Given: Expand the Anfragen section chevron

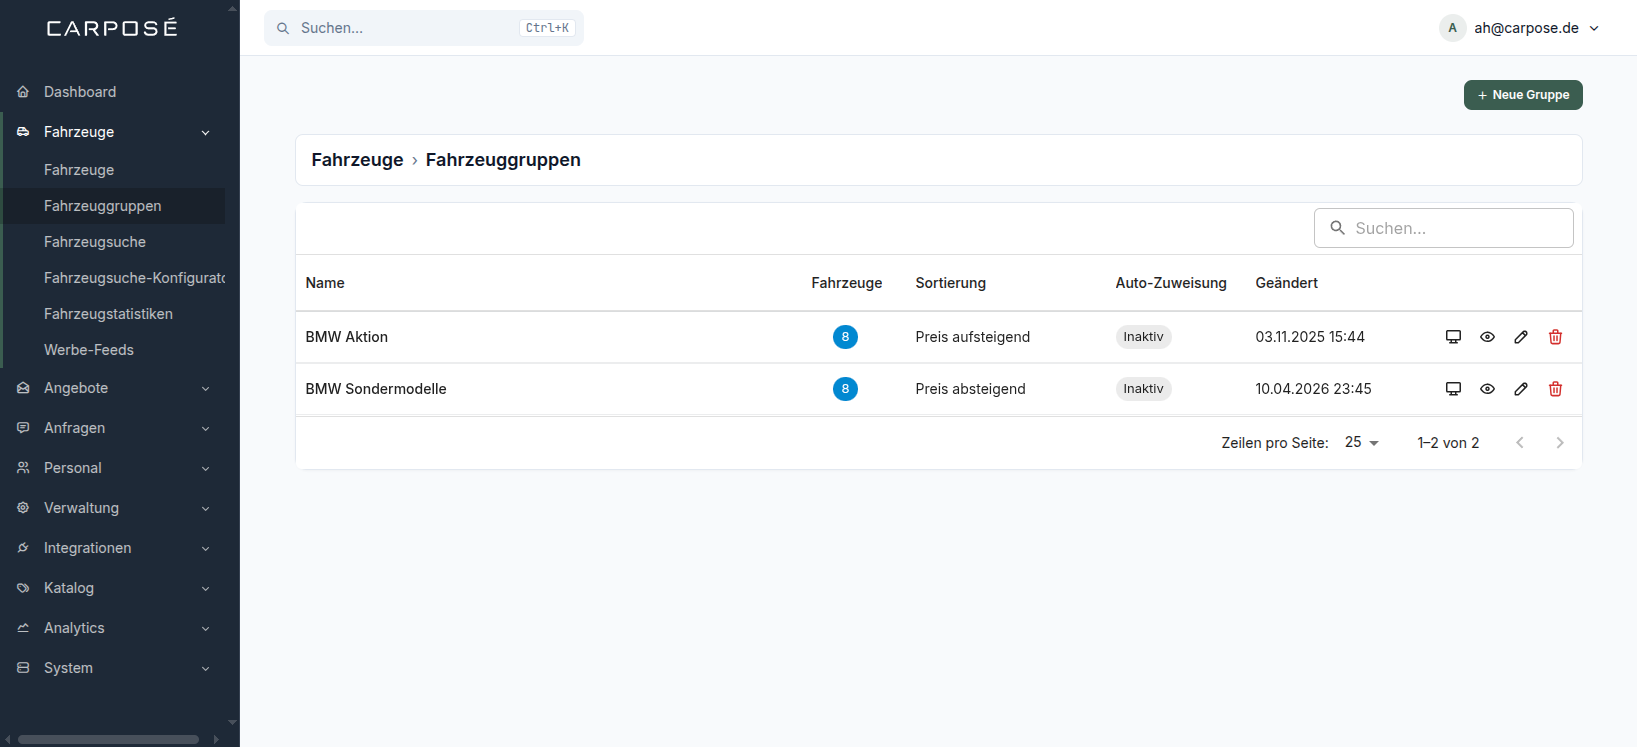Looking at the screenshot, I should tap(205, 428).
